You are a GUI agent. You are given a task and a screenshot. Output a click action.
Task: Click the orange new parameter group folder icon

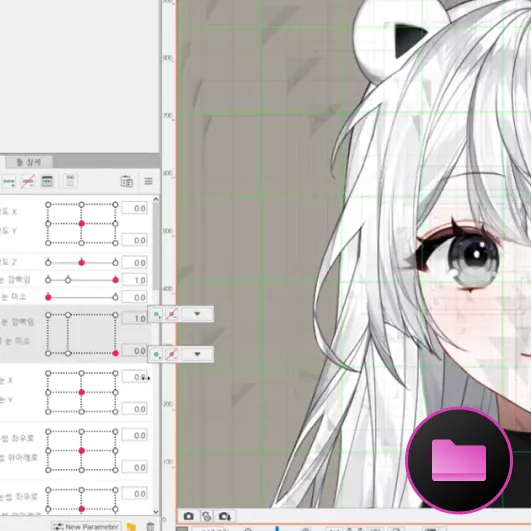132,527
